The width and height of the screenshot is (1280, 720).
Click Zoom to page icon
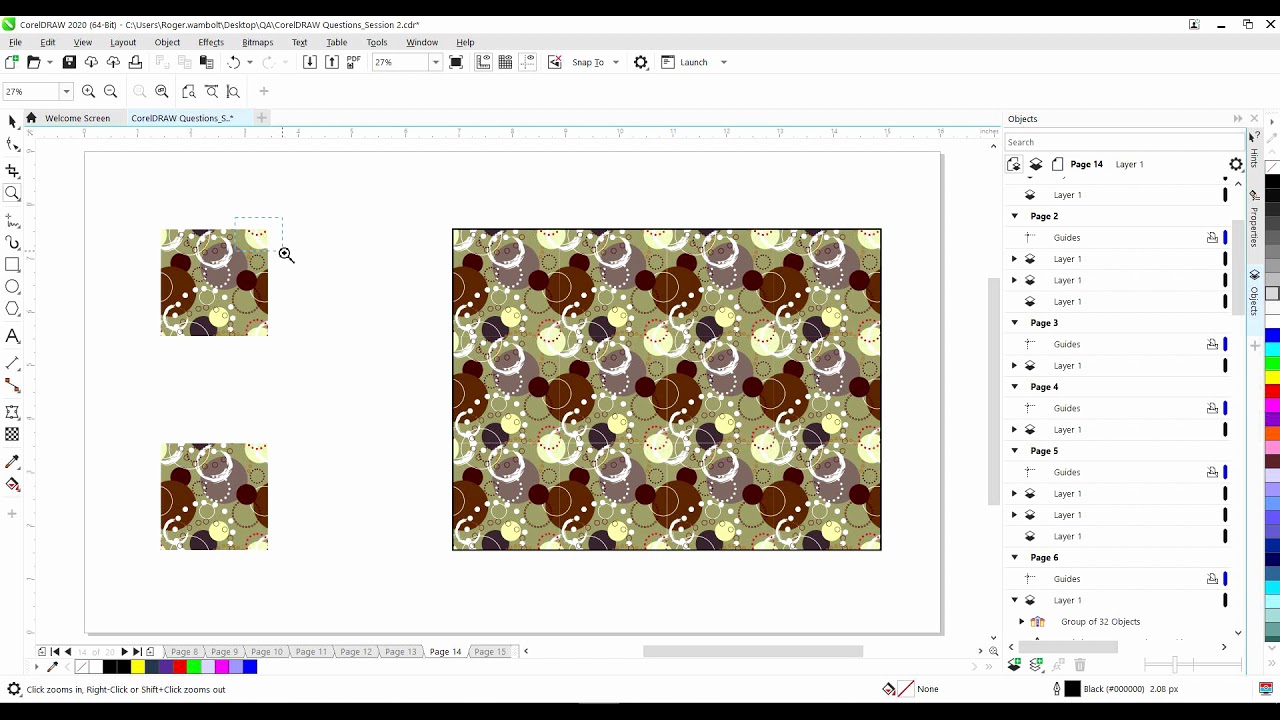click(189, 91)
